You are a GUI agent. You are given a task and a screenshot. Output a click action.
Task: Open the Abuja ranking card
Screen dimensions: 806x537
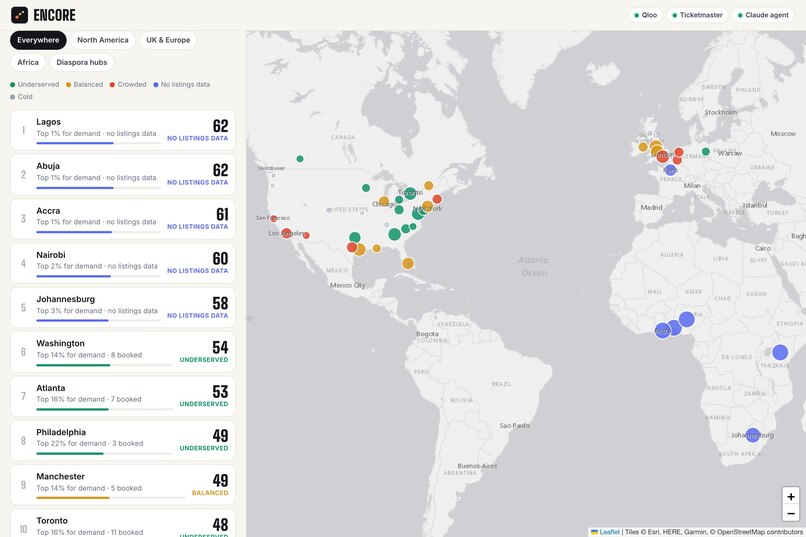(x=123, y=174)
